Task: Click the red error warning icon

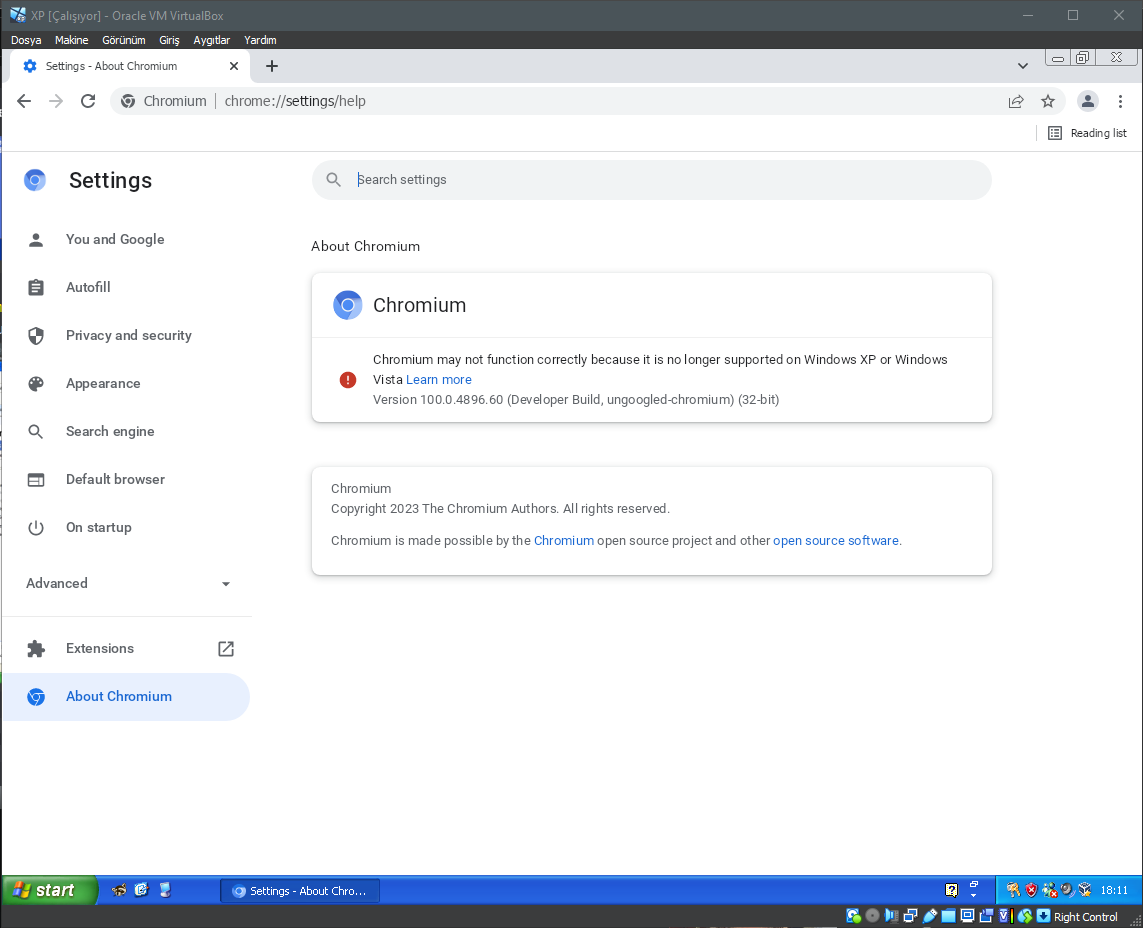Action: [348, 380]
